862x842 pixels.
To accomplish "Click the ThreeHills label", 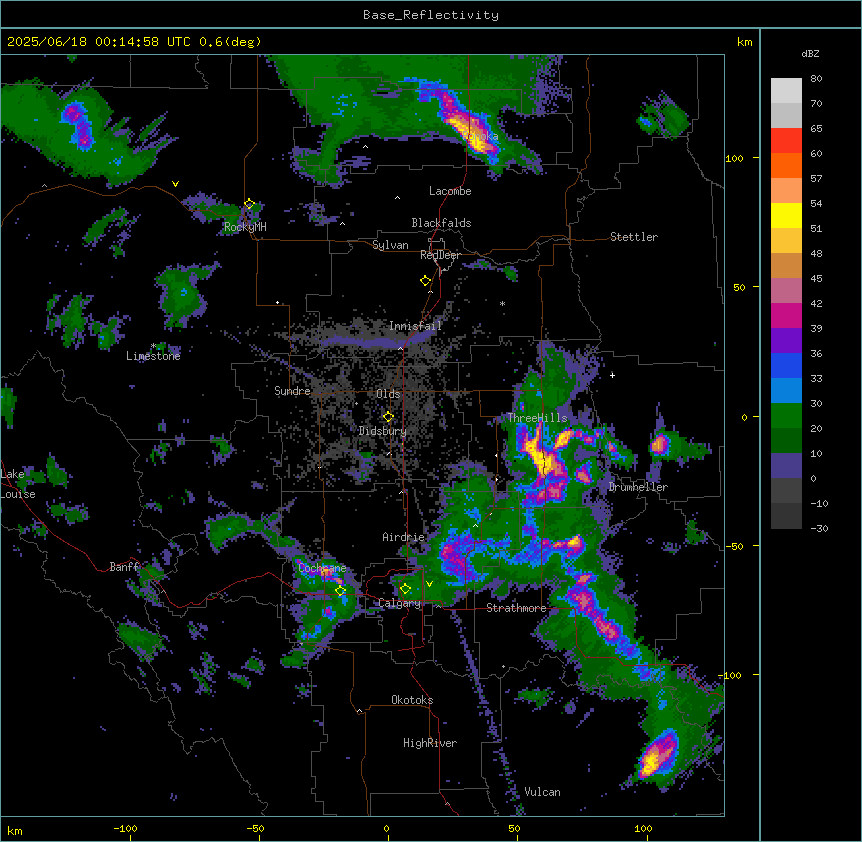I will tap(537, 418).
